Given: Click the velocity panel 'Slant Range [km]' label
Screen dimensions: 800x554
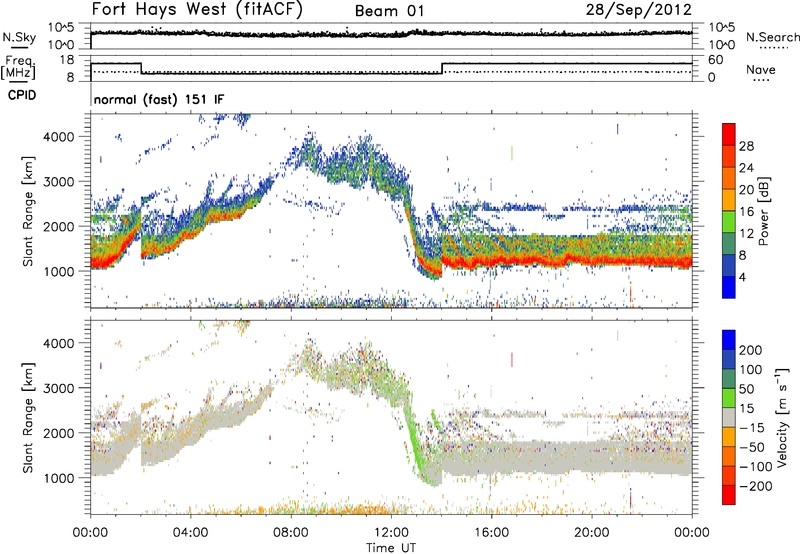Looking at the screenshot, I should (28, 417).
